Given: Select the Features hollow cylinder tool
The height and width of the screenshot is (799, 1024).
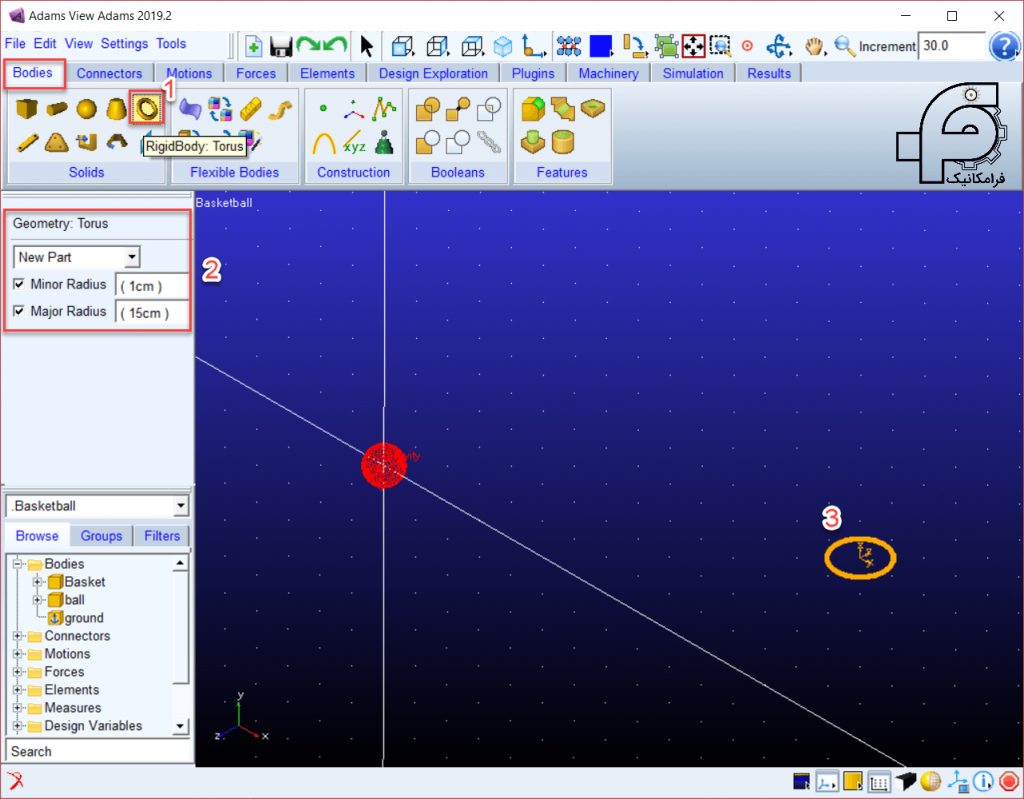Looking at the screenshot, I should click(x=562, y=142).
